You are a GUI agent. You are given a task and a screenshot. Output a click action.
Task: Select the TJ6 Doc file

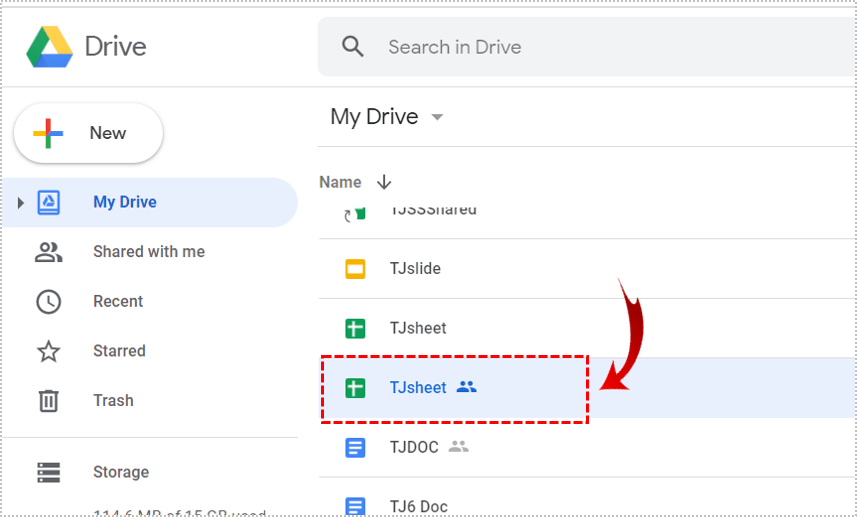pyautogui.click(x=418, y=506)
